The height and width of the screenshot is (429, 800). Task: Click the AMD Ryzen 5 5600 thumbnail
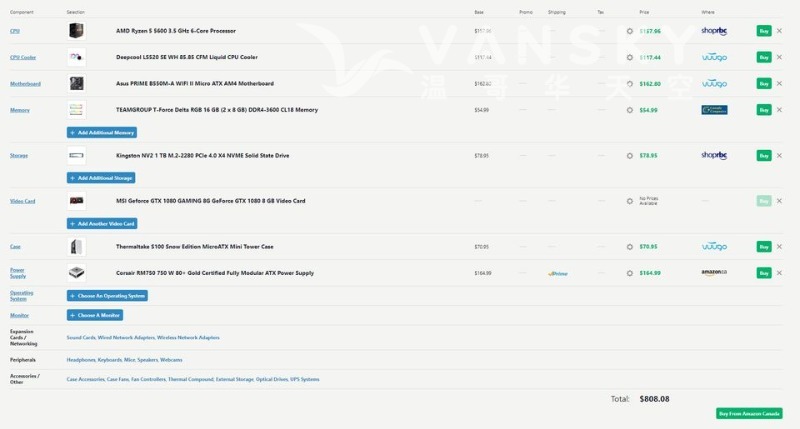[x=77, y=31]
